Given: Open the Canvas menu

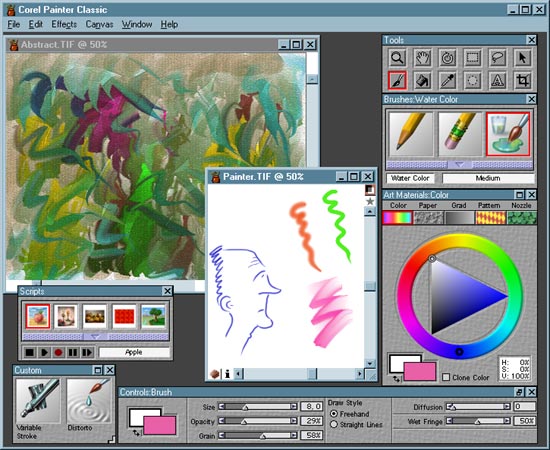Looking at the screenshot, I should pyautogui.click(x=99, y=25).
